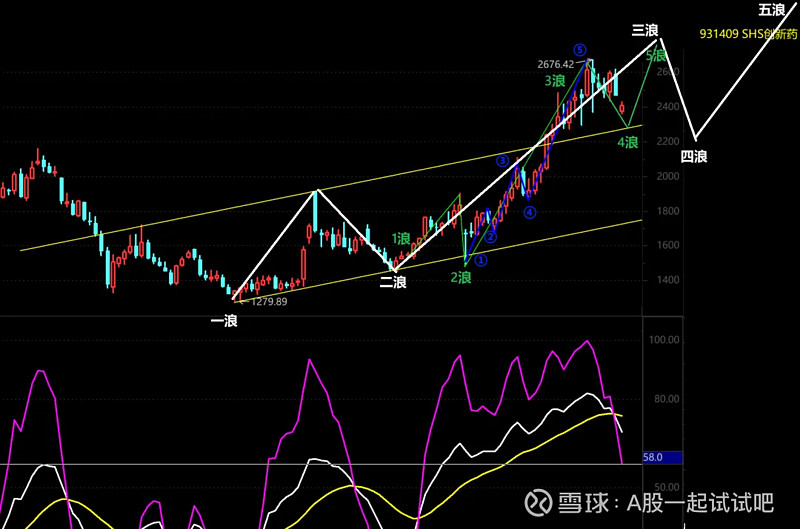
Task: Click the white 三浪 wave label
Action: coord(645,31)
